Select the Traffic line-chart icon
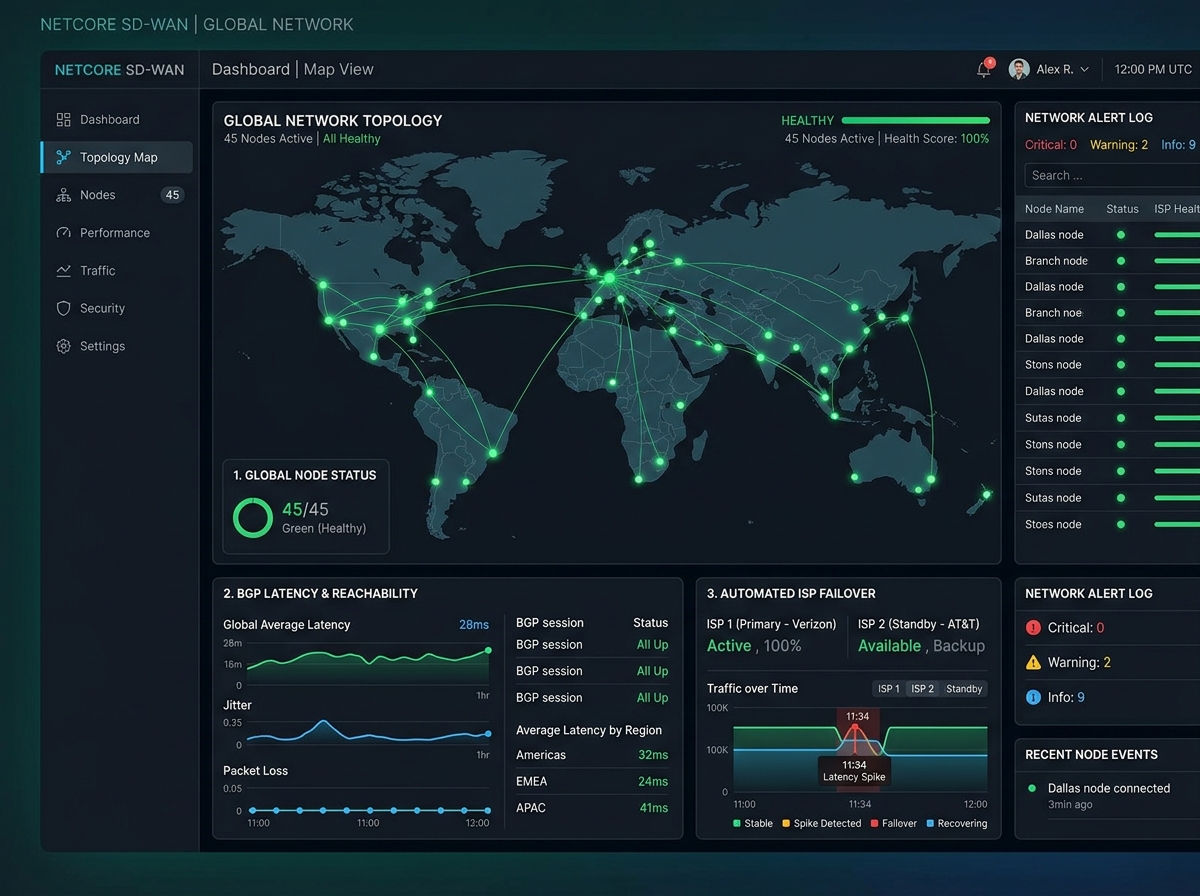The width and height of the screenshot is (1200, 896). click(63, 271)
